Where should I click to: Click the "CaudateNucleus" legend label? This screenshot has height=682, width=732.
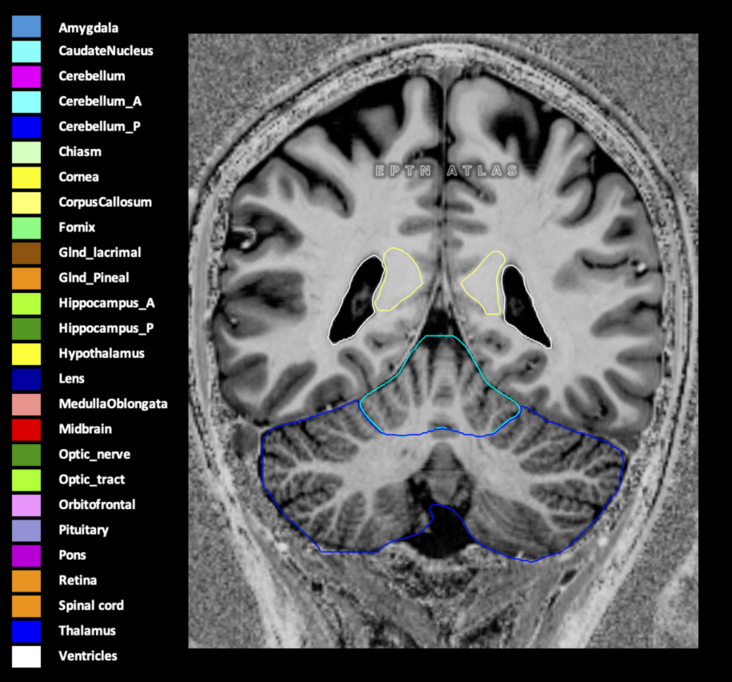click(106, 51)
